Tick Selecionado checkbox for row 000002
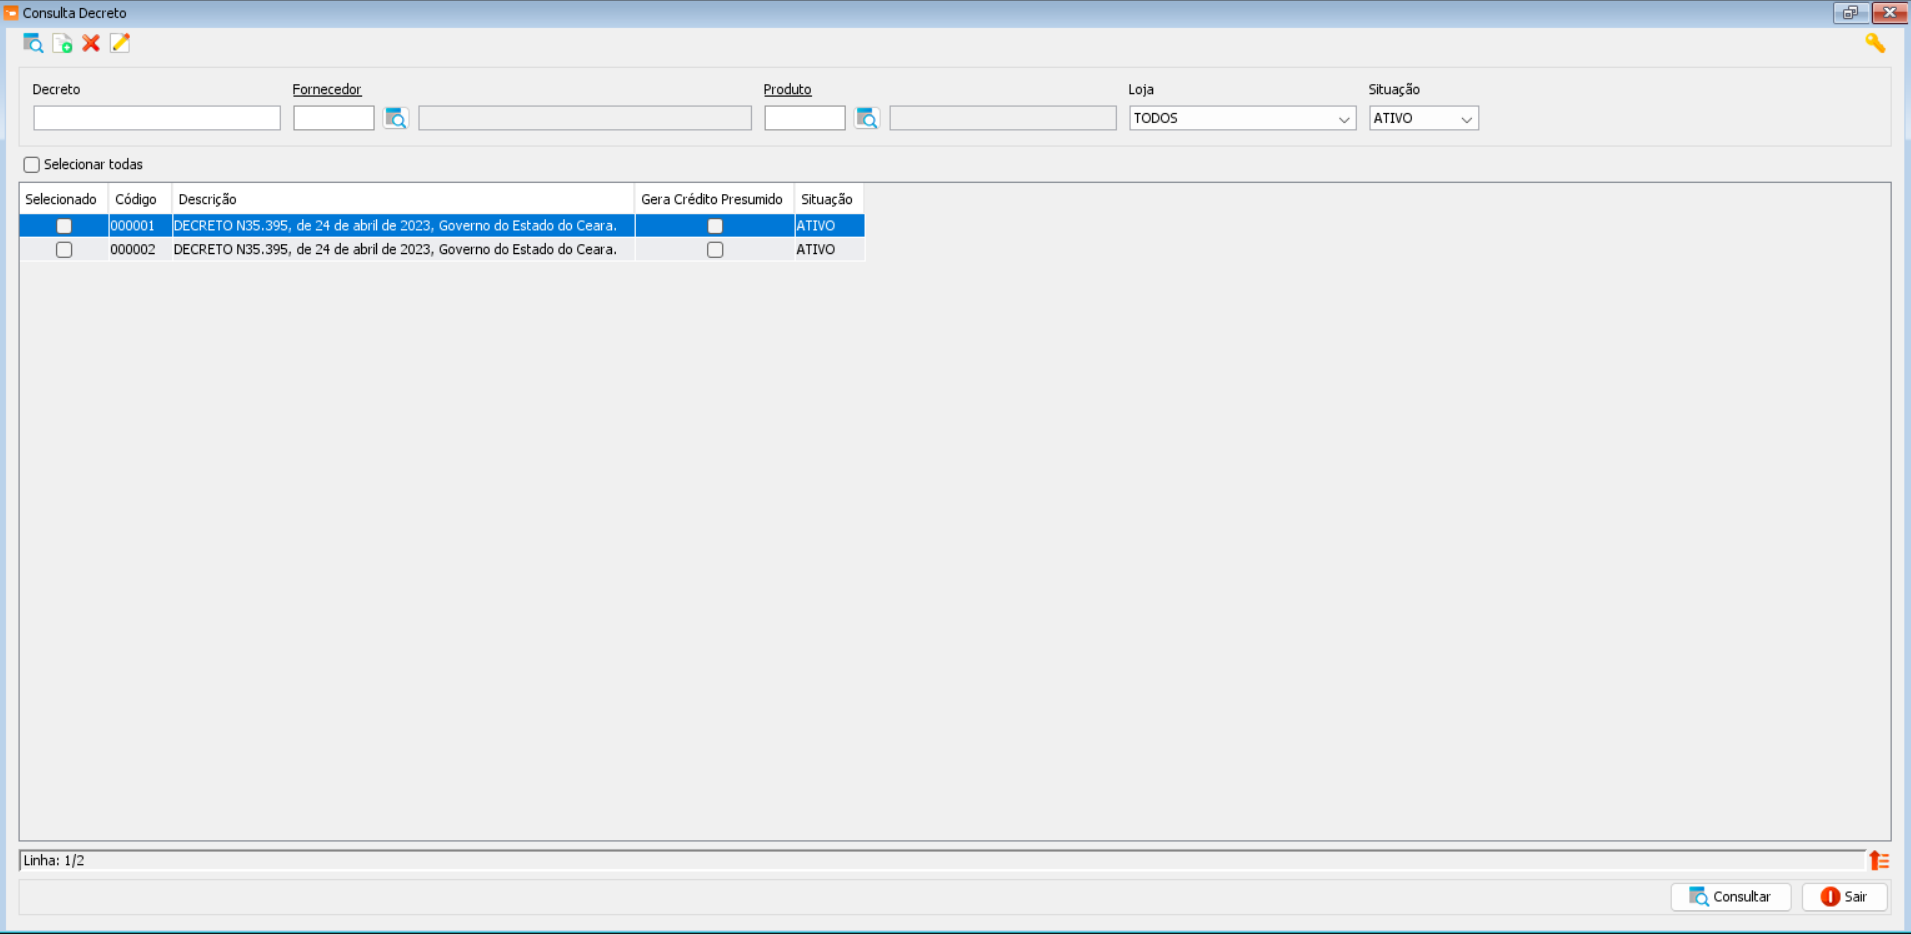This screenshot has width=1911, height=935. (64, 250)
